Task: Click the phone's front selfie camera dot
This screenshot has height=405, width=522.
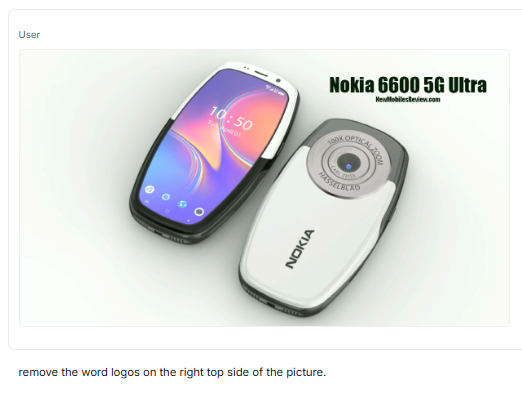Action: pos(278,80)
